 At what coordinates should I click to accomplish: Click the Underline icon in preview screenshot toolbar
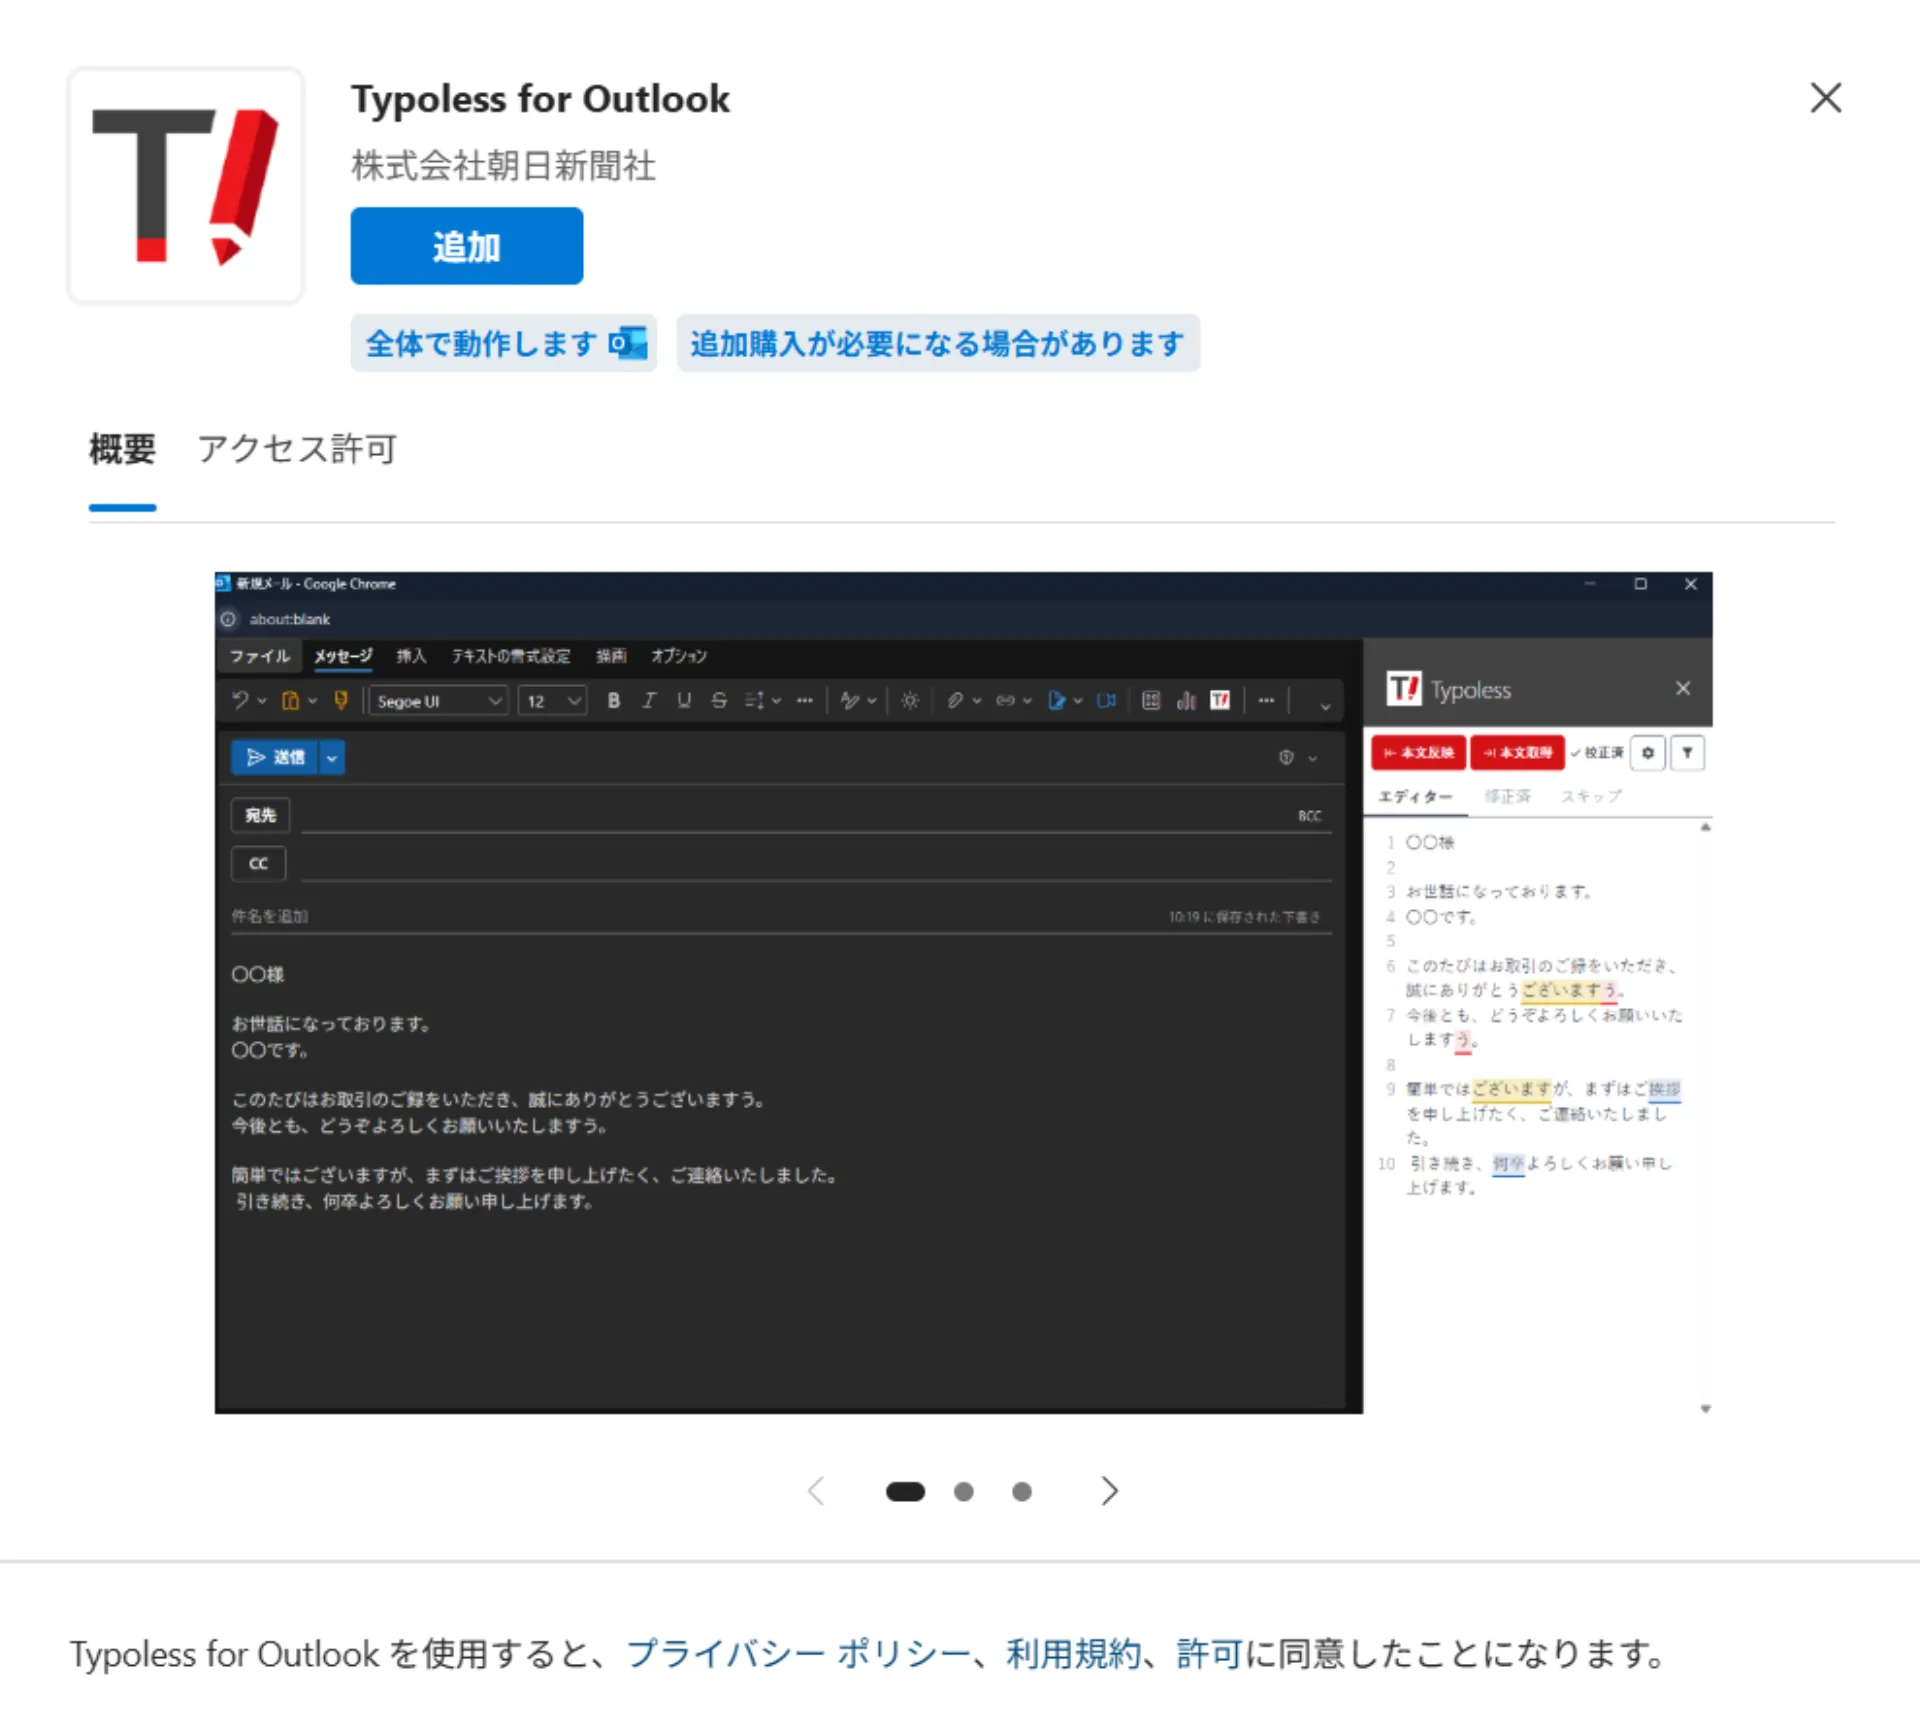684,701
